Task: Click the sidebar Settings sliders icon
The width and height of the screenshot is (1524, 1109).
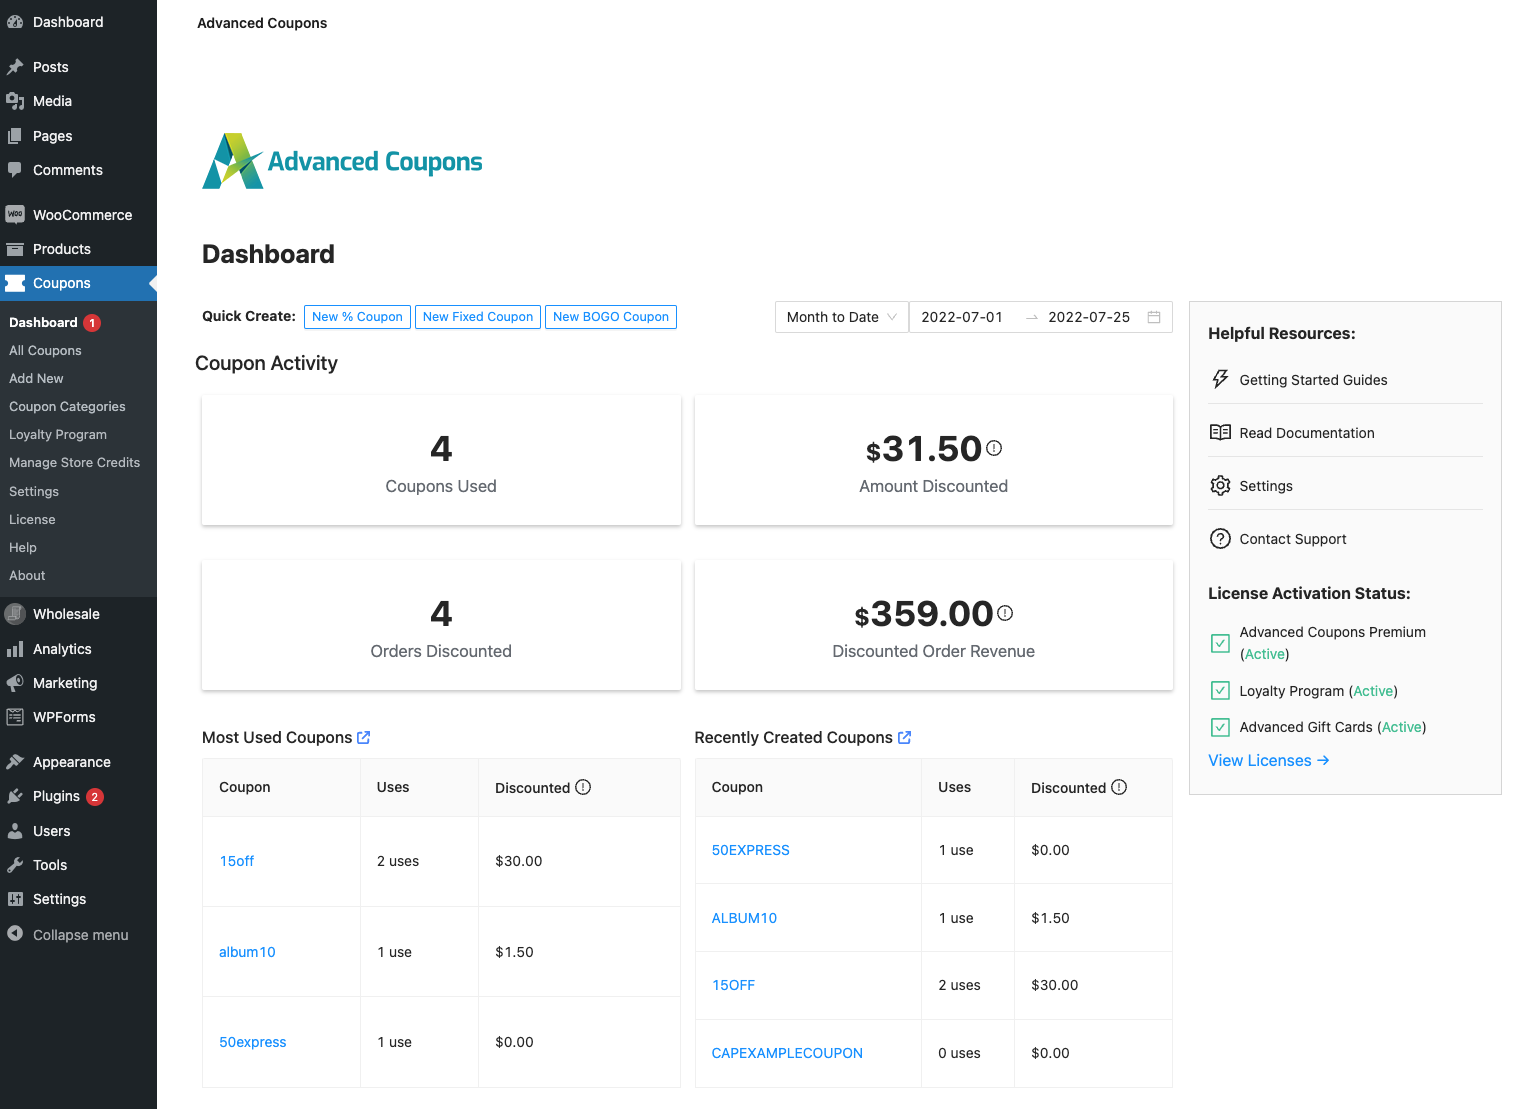Action: [15, 899]
